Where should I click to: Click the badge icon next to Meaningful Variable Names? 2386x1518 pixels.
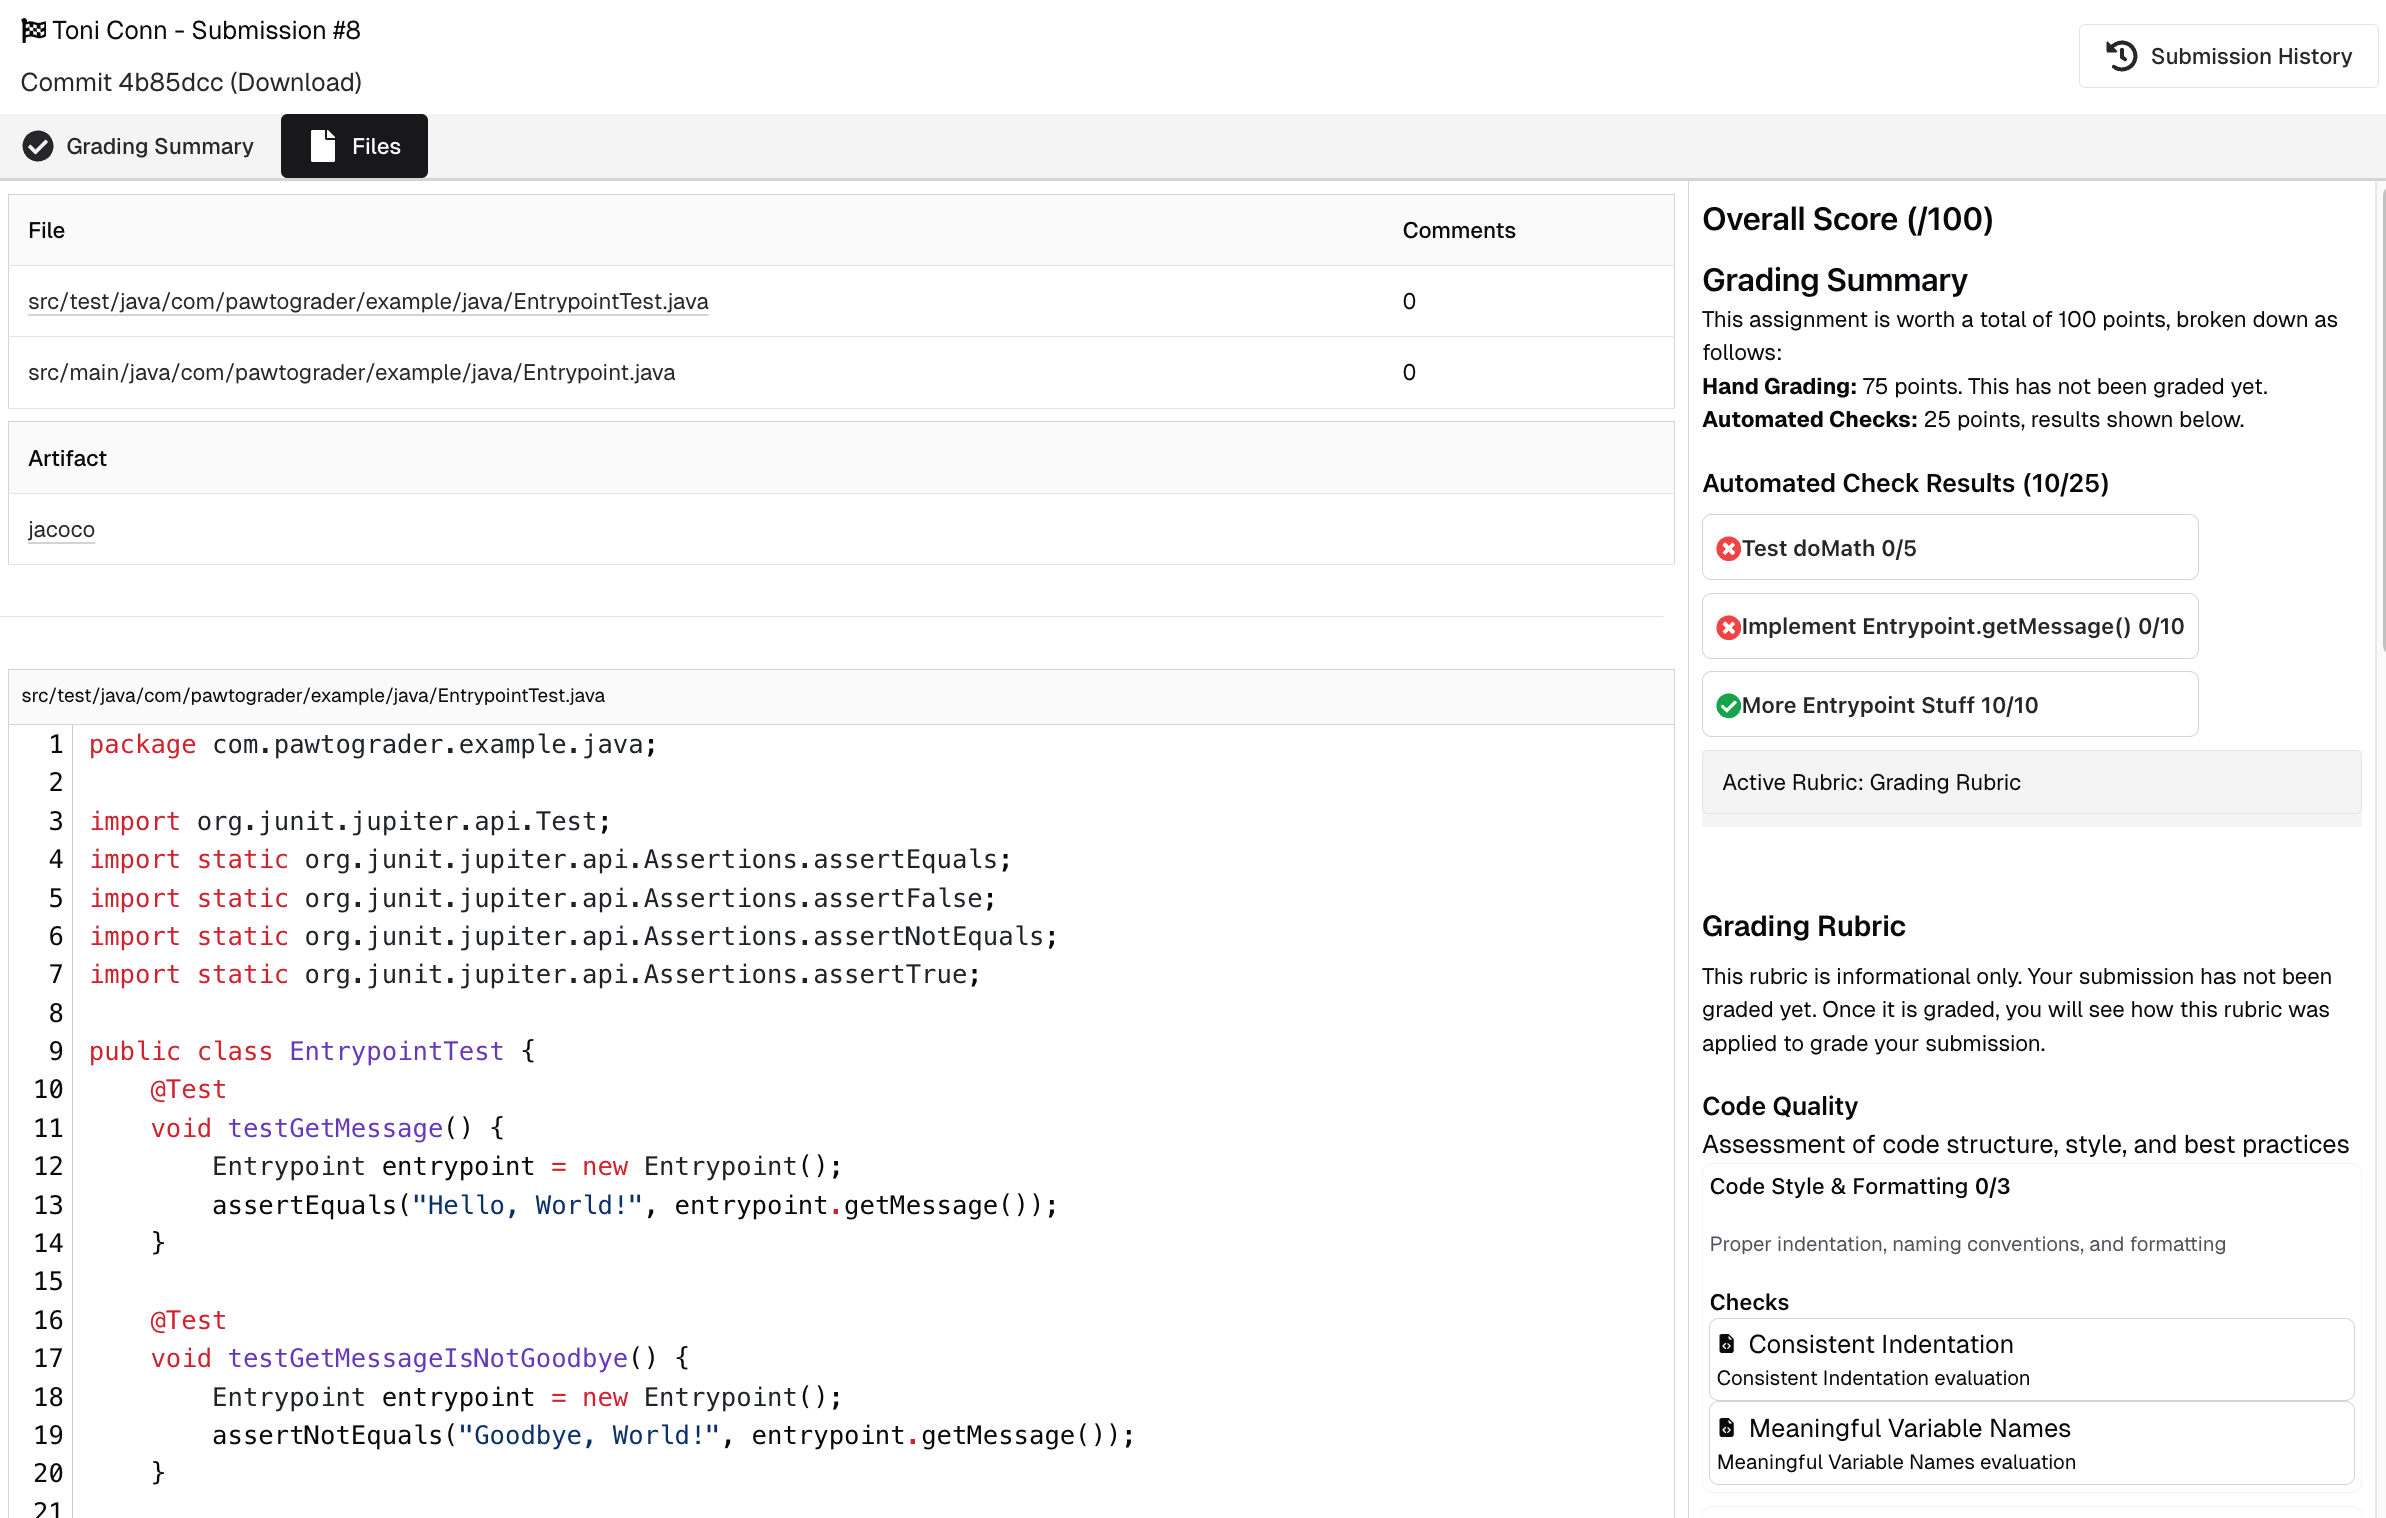pos(1728,1427)
